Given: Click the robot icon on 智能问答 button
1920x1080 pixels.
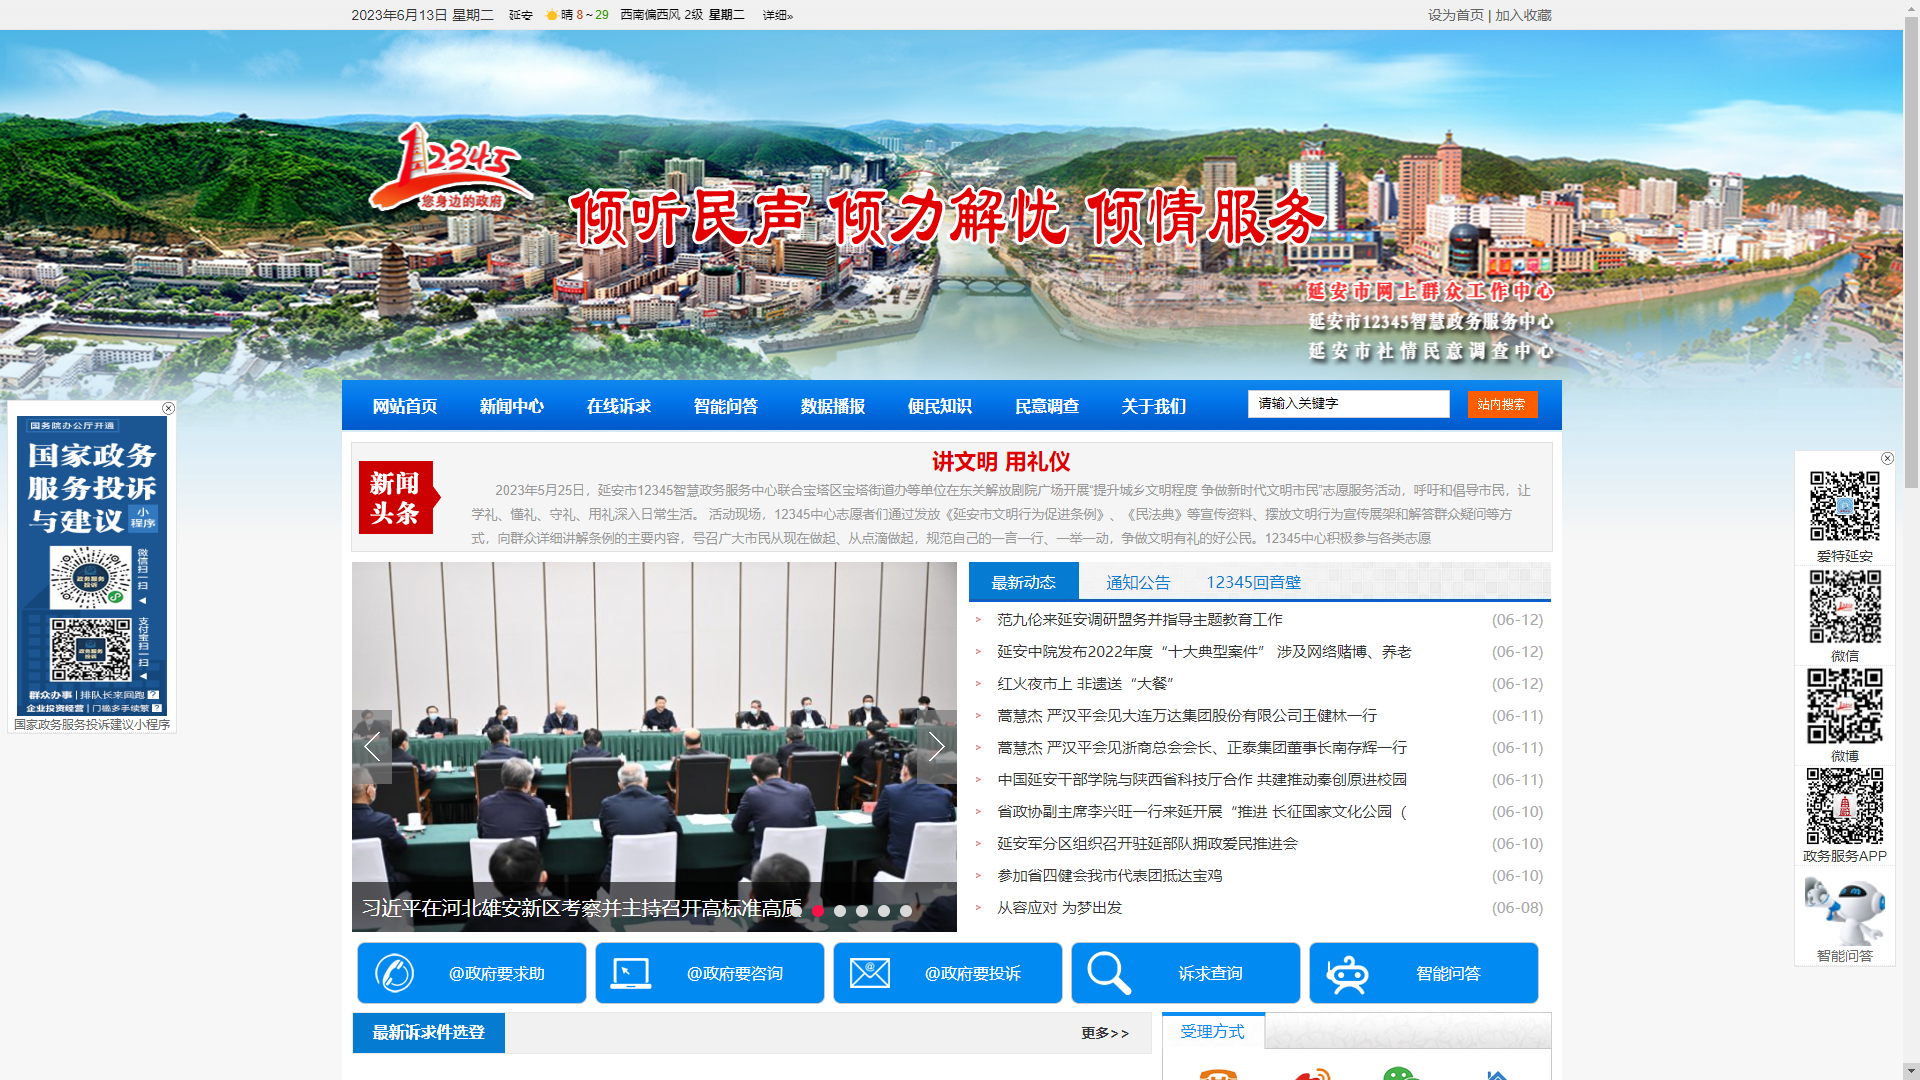Looking at the screenshot, I should coord(1347,974).
